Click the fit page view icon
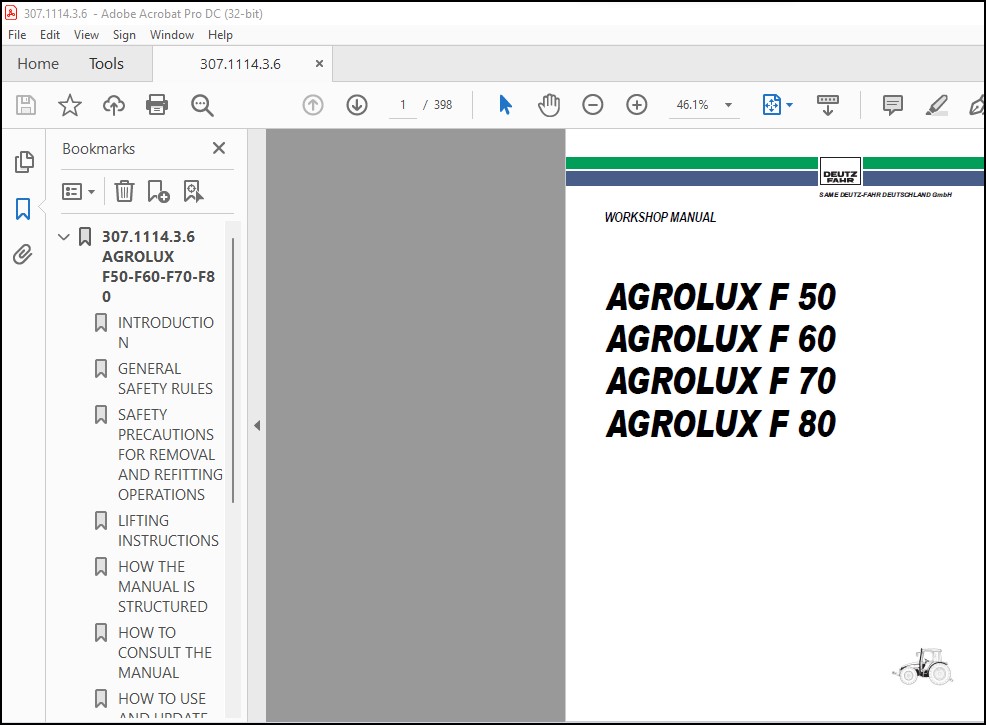Viewport: 986px width, 725px height. pos(772,105)
